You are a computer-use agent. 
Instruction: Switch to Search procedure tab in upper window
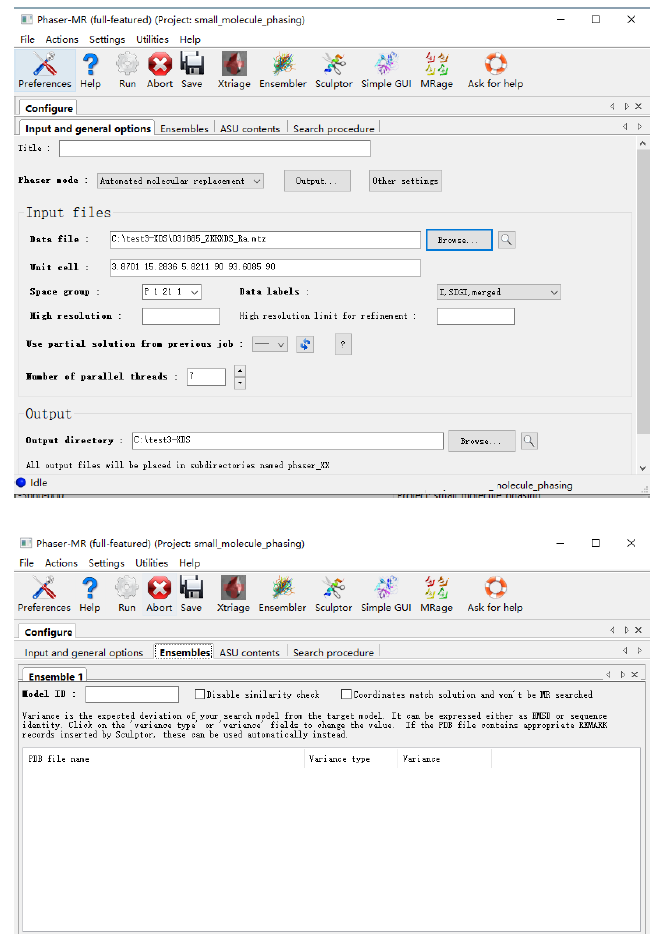click(334, 129)
